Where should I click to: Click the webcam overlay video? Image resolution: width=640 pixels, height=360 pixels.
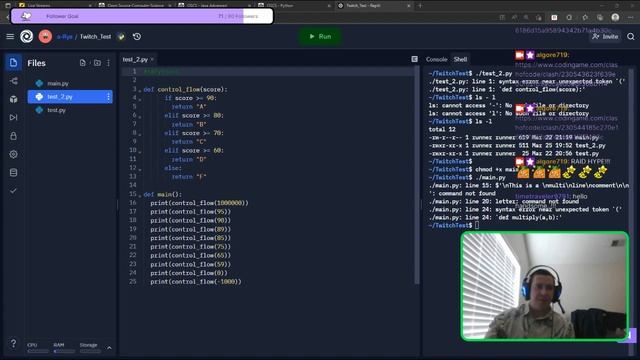544,286
